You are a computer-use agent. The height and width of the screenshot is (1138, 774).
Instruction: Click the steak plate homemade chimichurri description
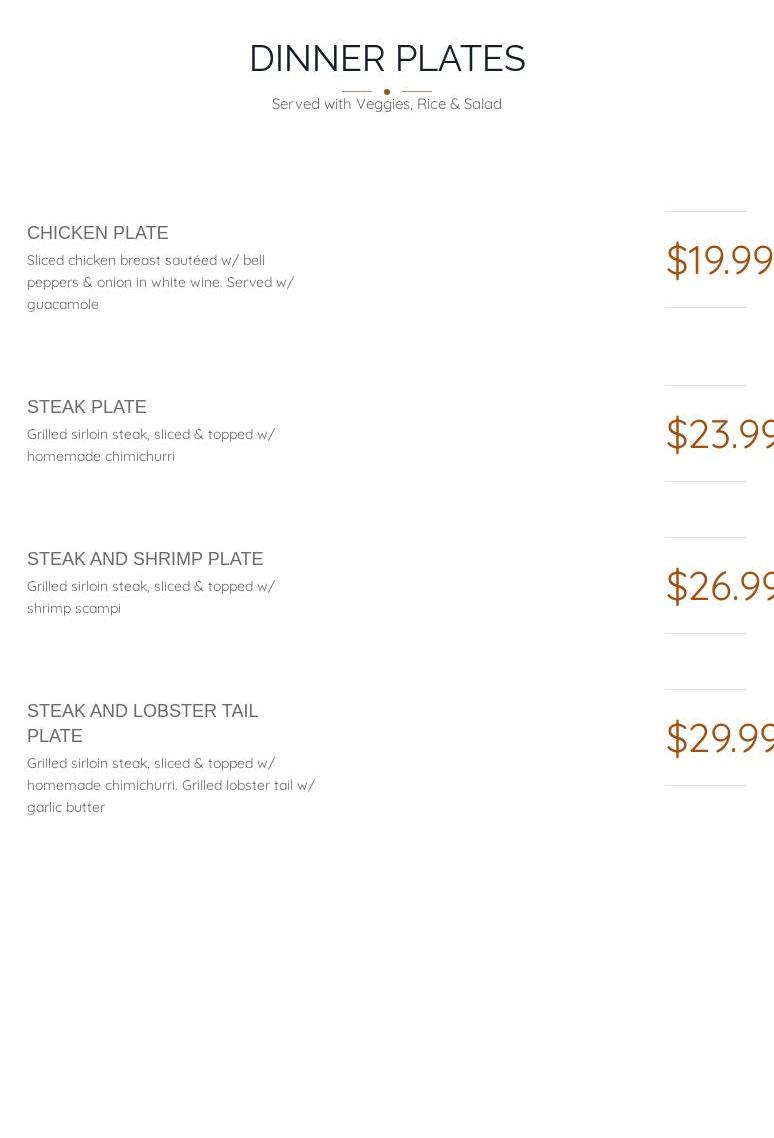click(x=151, y=445)
